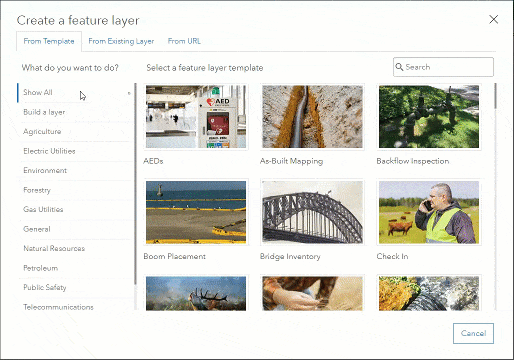Screen dimensions: 514x360
Task: Click the Search templates field
Action: click(x=443, y=67)
